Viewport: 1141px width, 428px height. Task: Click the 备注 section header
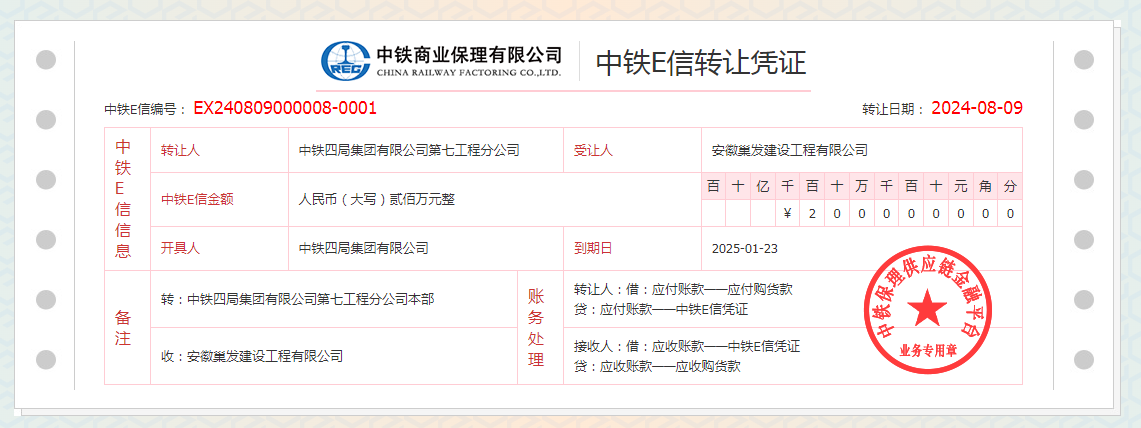pos(124,328)
